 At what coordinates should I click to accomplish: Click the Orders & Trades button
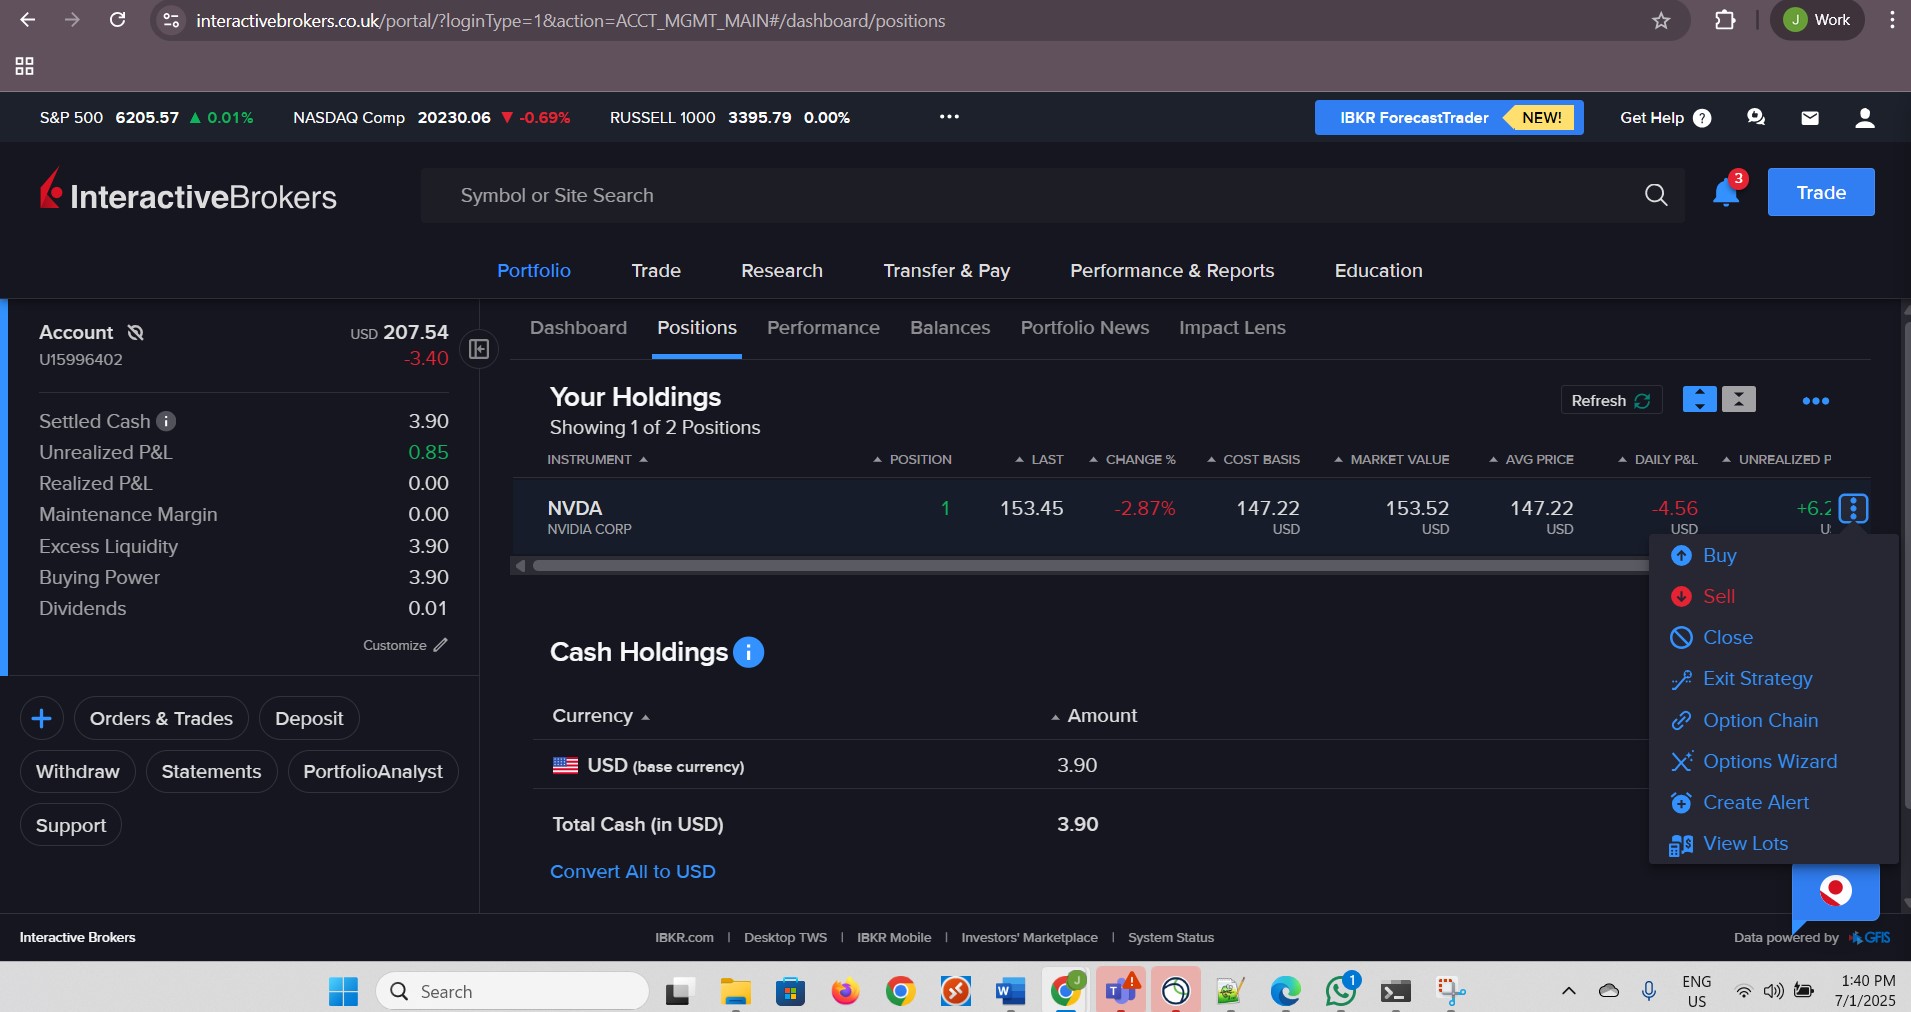pyautogui.click(x=161, y=718)
